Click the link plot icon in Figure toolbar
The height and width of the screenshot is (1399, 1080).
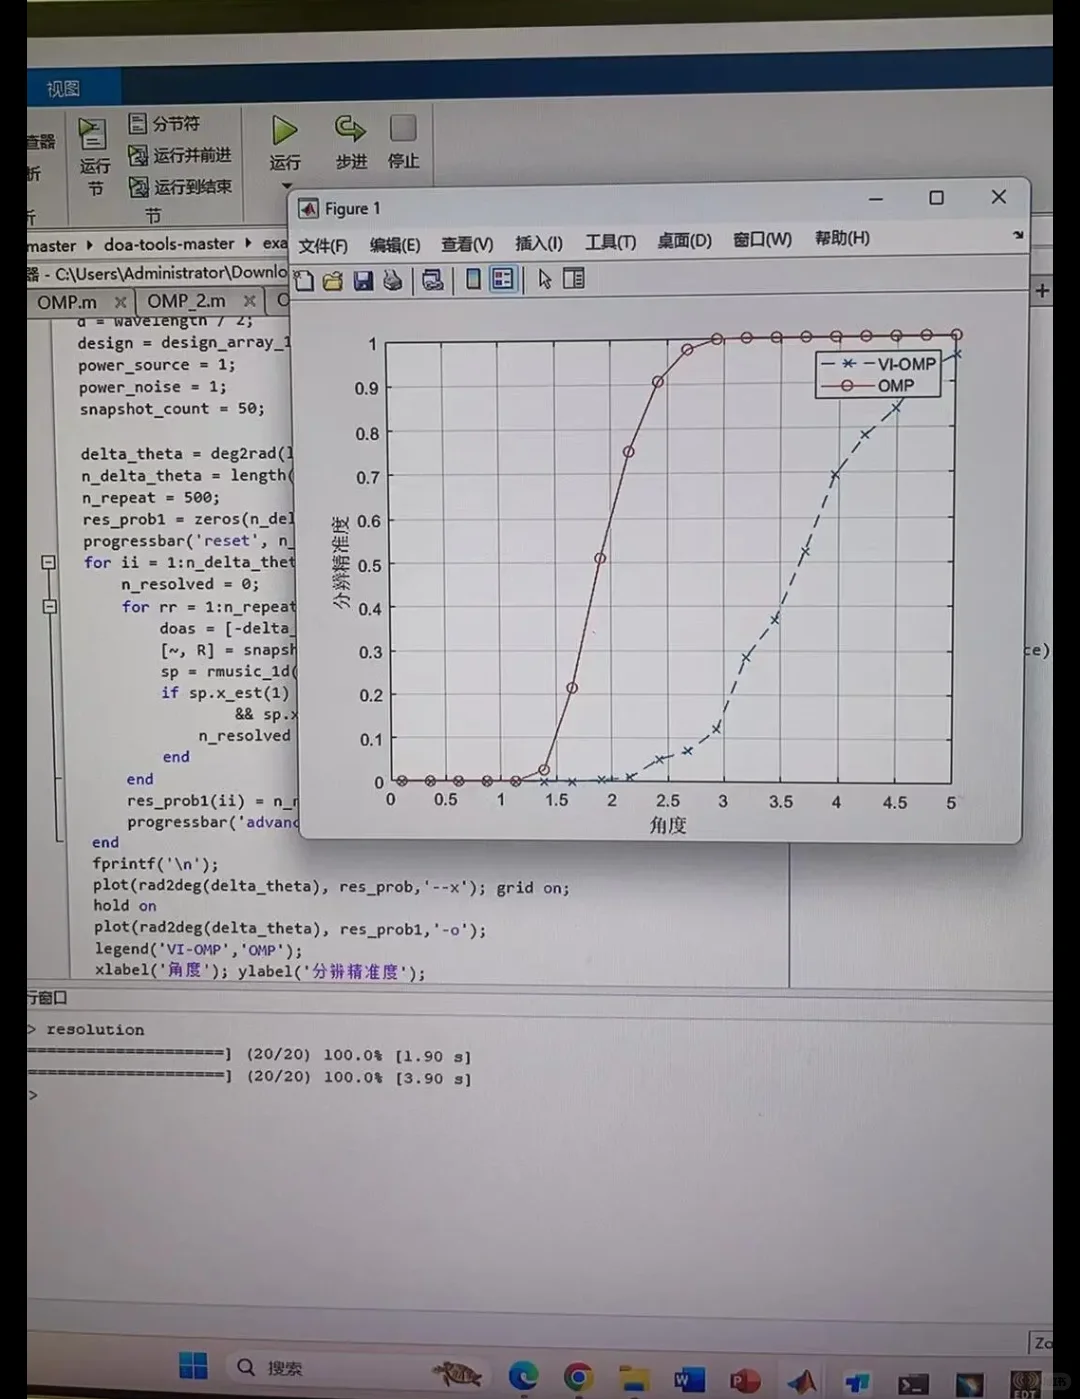(x=432, y=280)
